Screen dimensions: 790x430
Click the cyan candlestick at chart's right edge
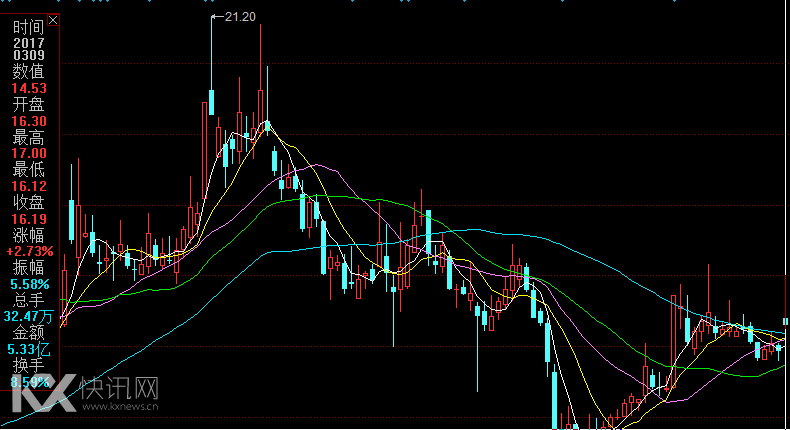785,321
